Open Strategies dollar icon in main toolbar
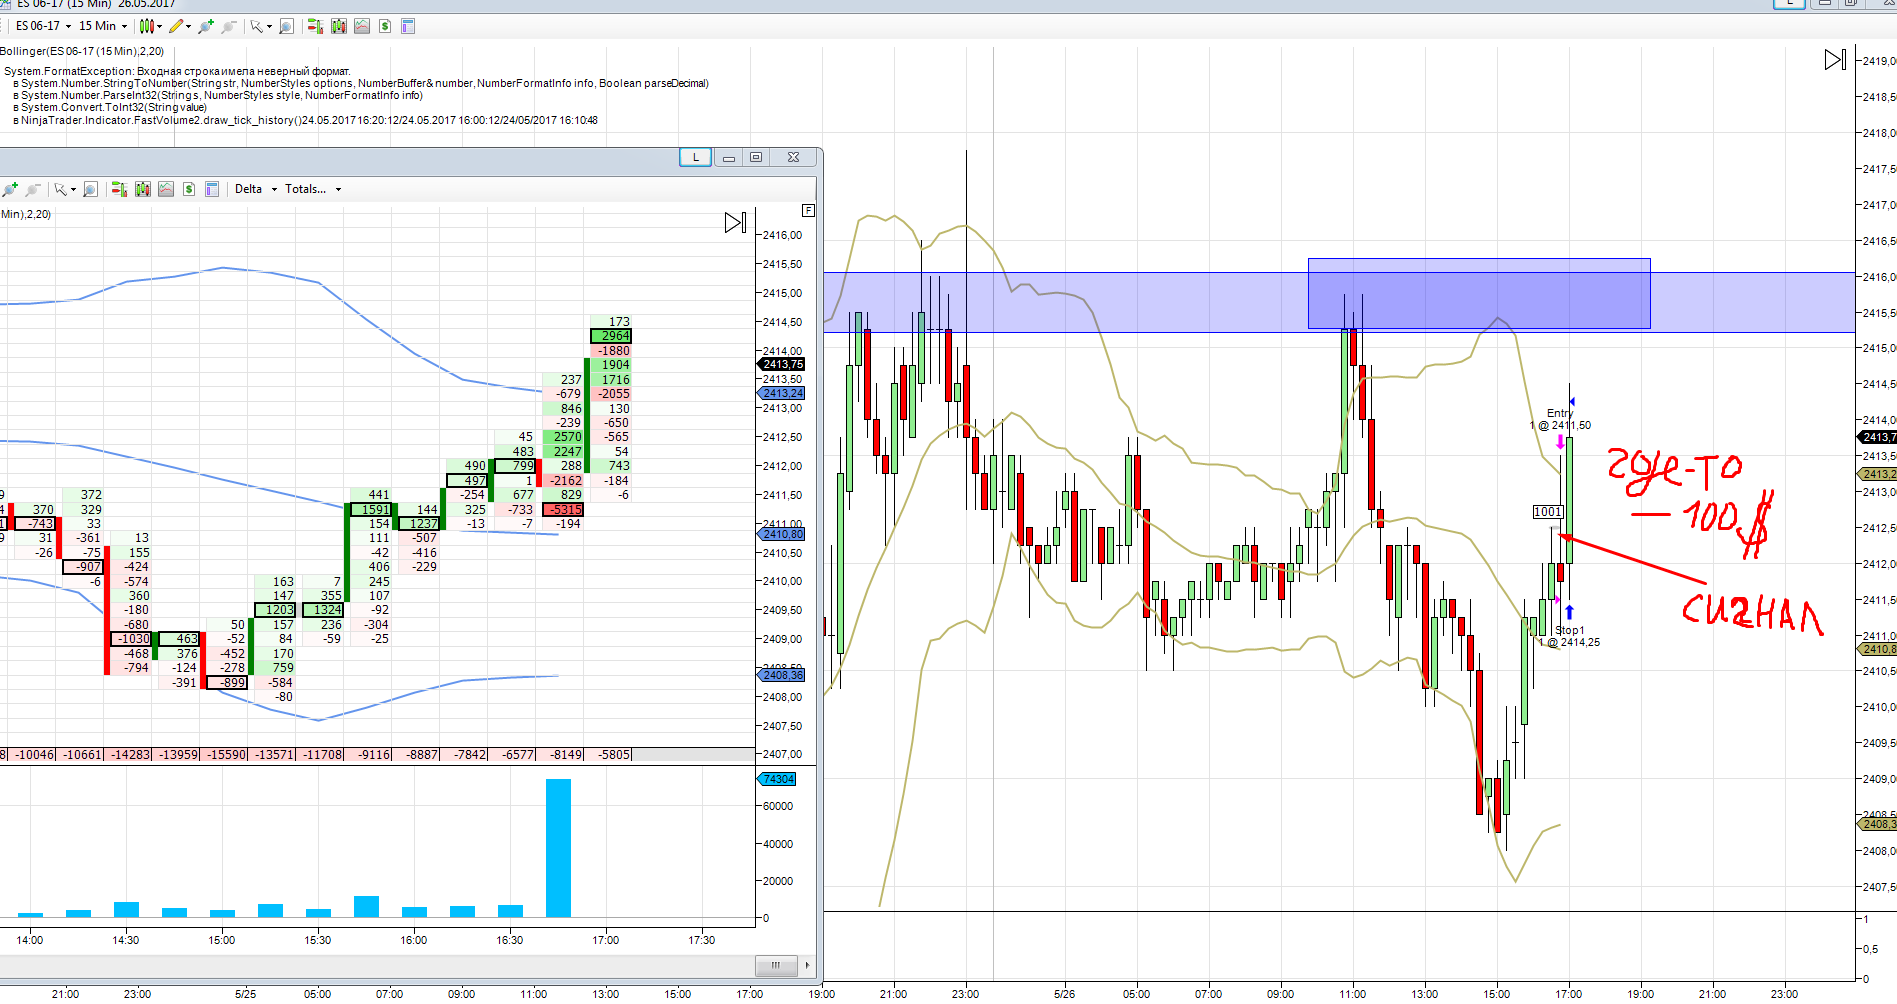Image resolution: width=1897 pixels, height=1004 pixels. point(385,26)
